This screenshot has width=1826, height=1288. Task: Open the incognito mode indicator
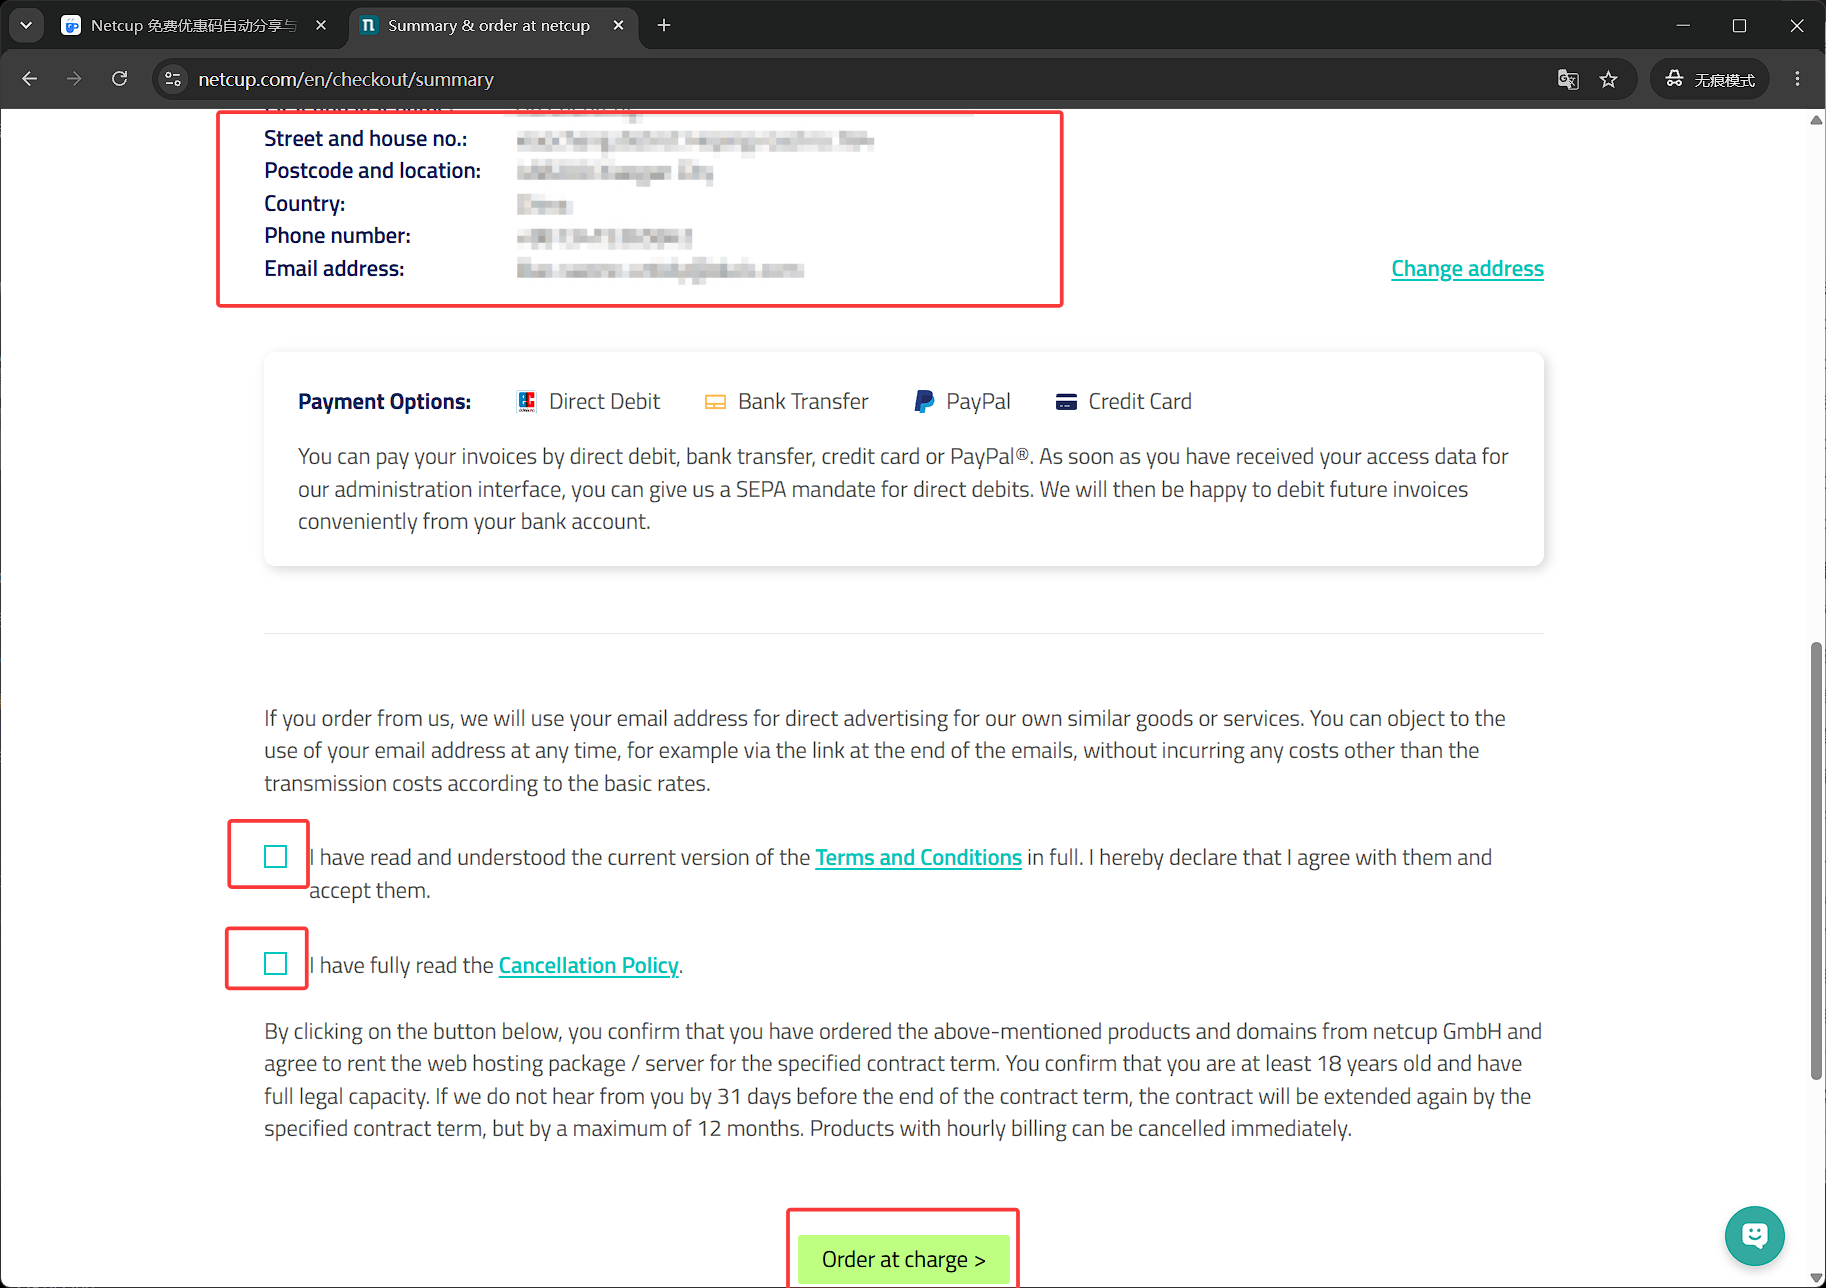1710,79
